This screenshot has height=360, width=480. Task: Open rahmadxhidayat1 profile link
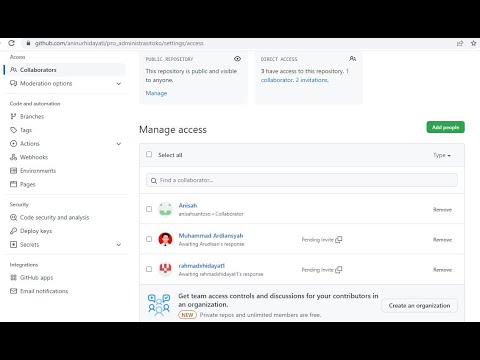coord(202,265)
